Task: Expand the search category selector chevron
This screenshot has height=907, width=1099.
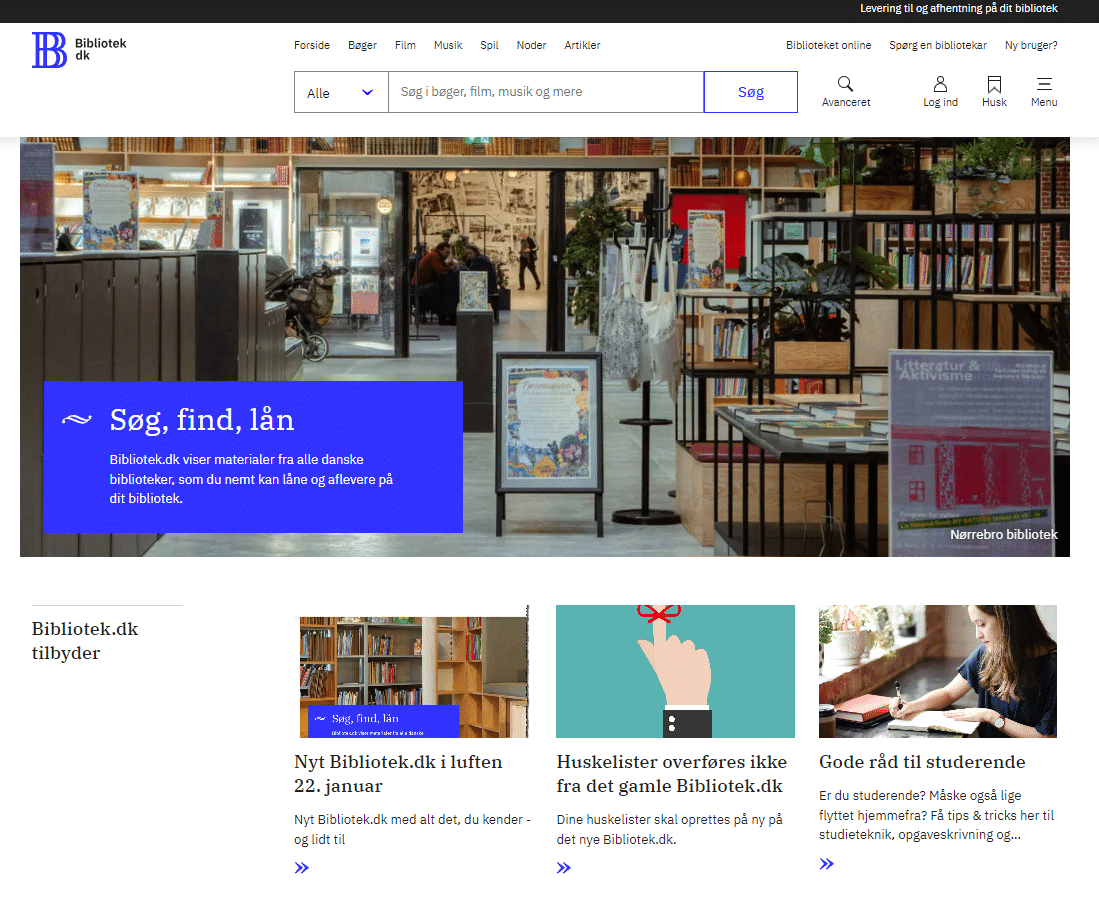Action: [x=368, y=91]
